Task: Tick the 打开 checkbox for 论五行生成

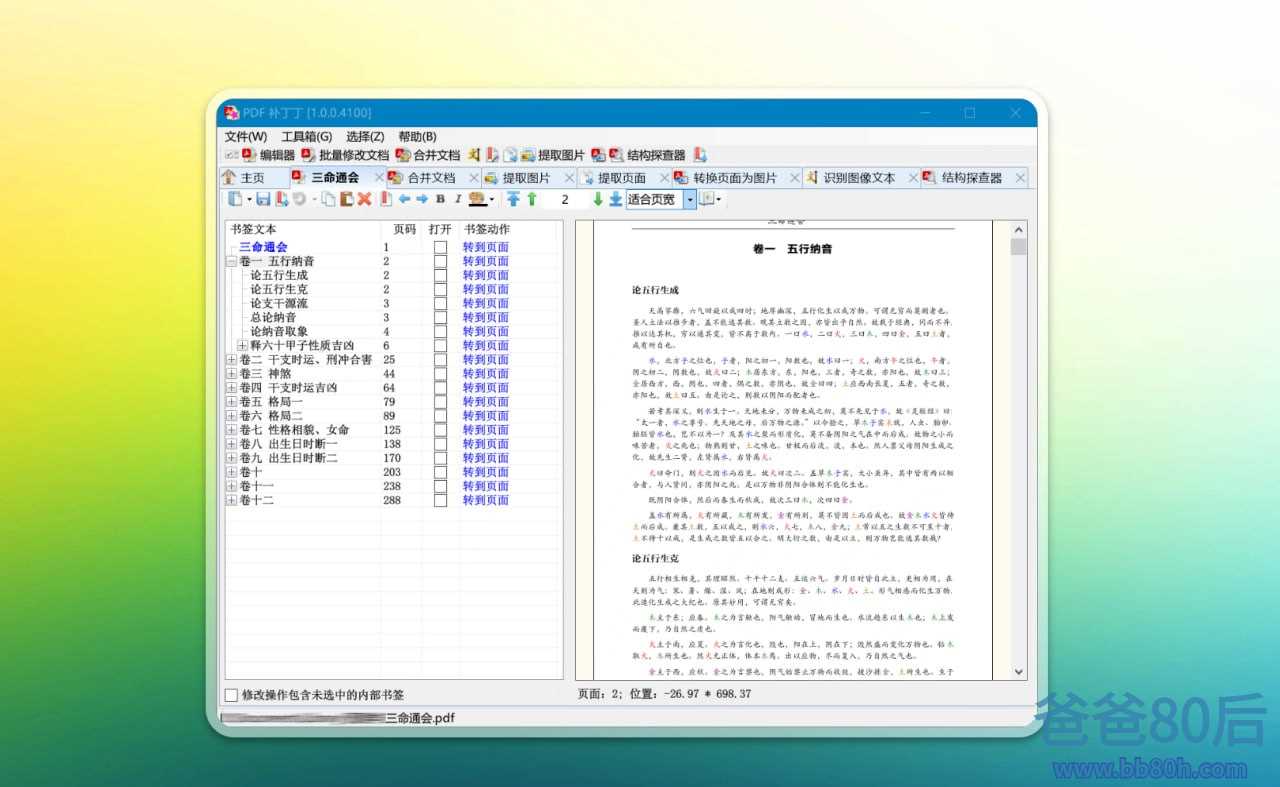Action: (440, 275)
